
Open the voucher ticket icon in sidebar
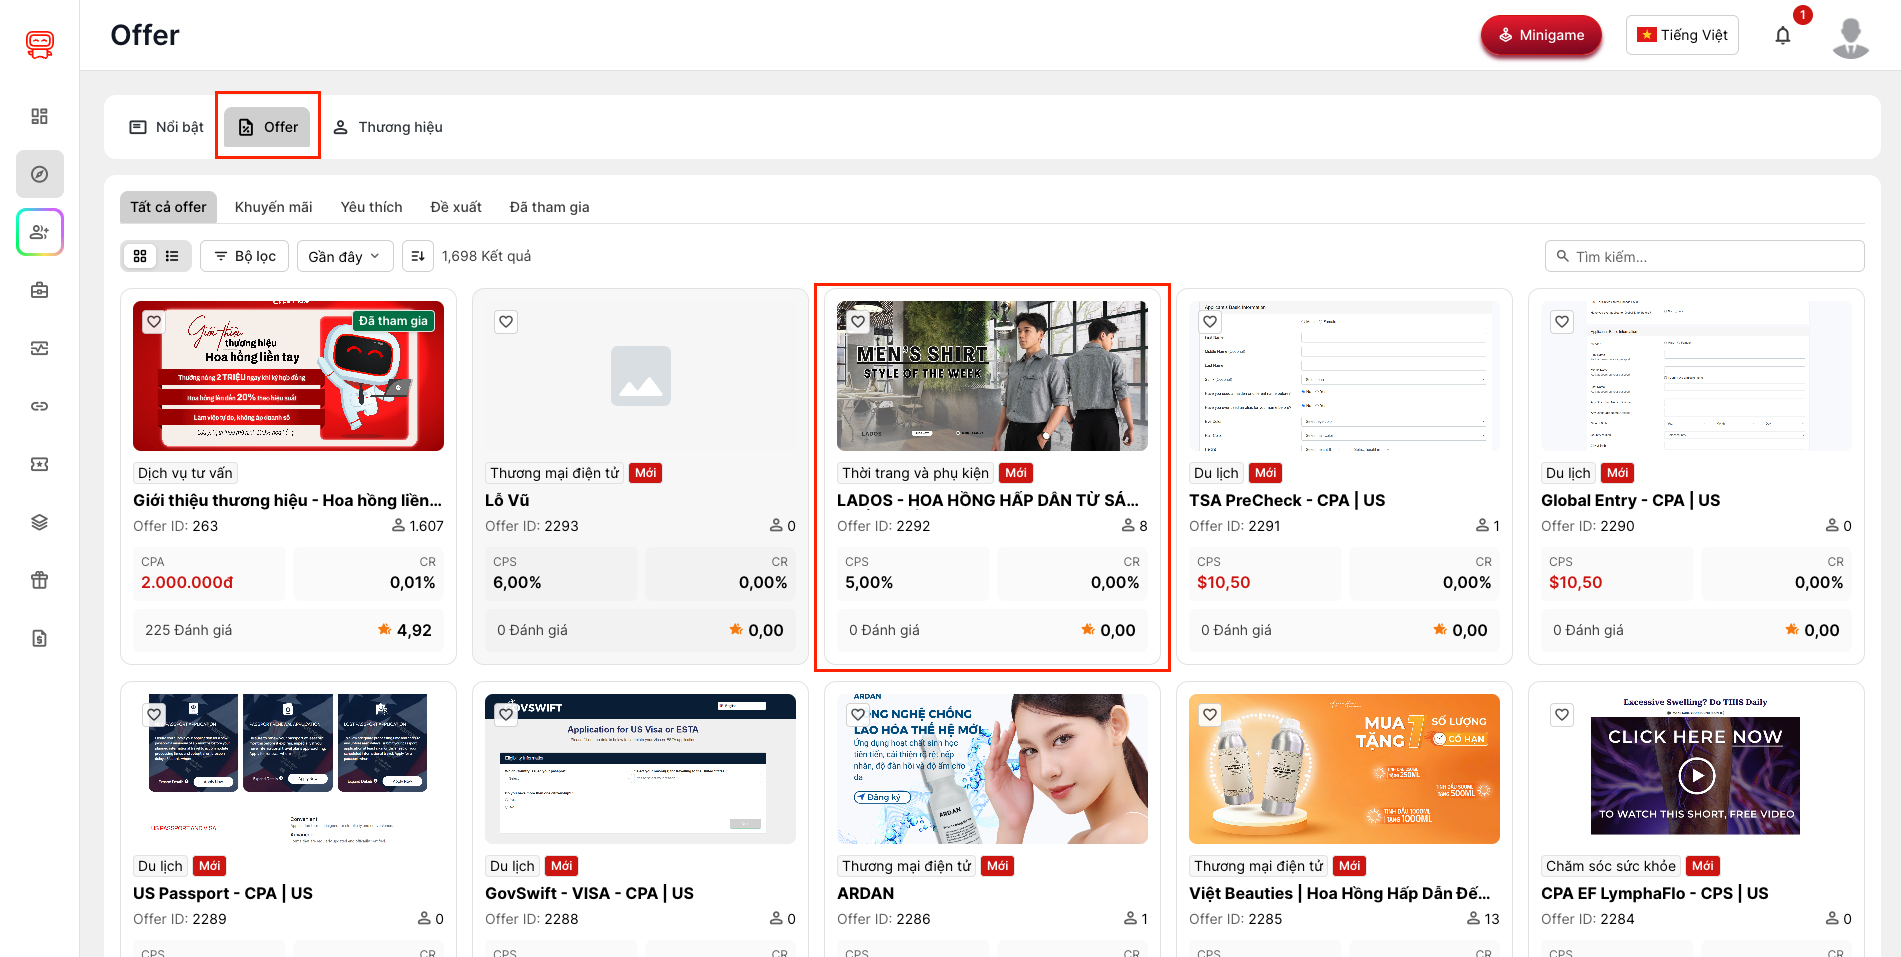click(x=40, y=464)
